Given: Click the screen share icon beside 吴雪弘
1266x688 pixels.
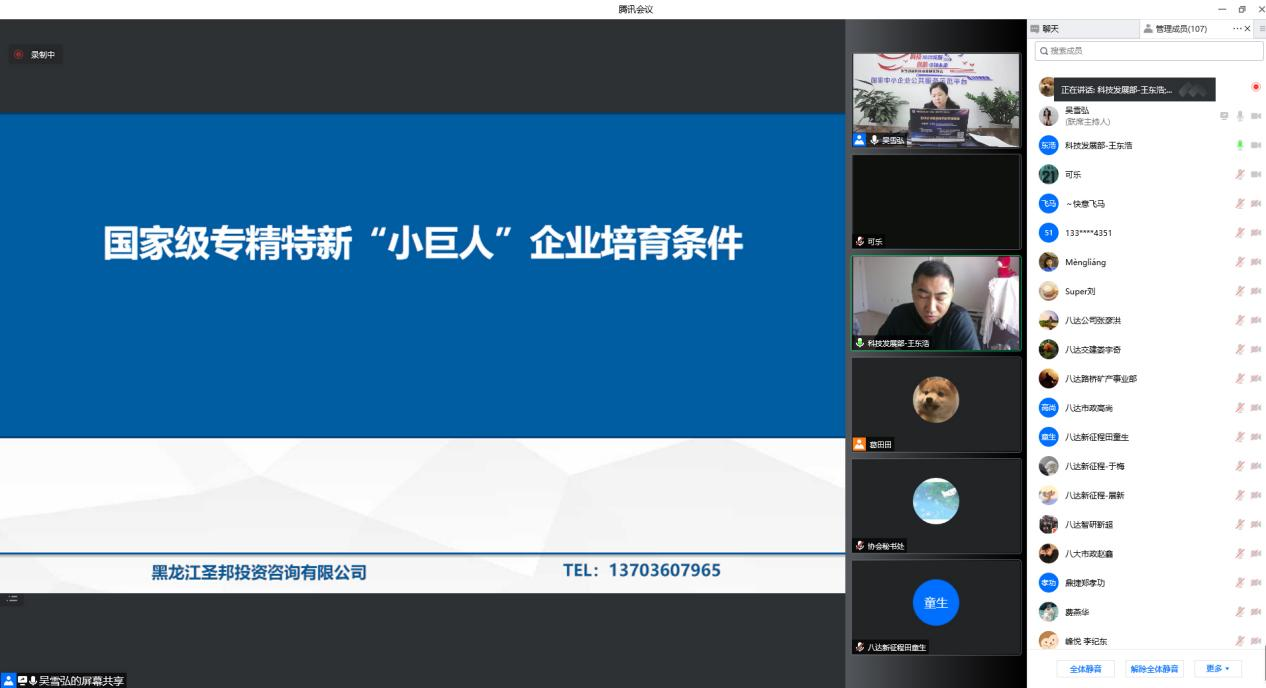Looking at the screenshot, I should click(x=1224, y=116).
